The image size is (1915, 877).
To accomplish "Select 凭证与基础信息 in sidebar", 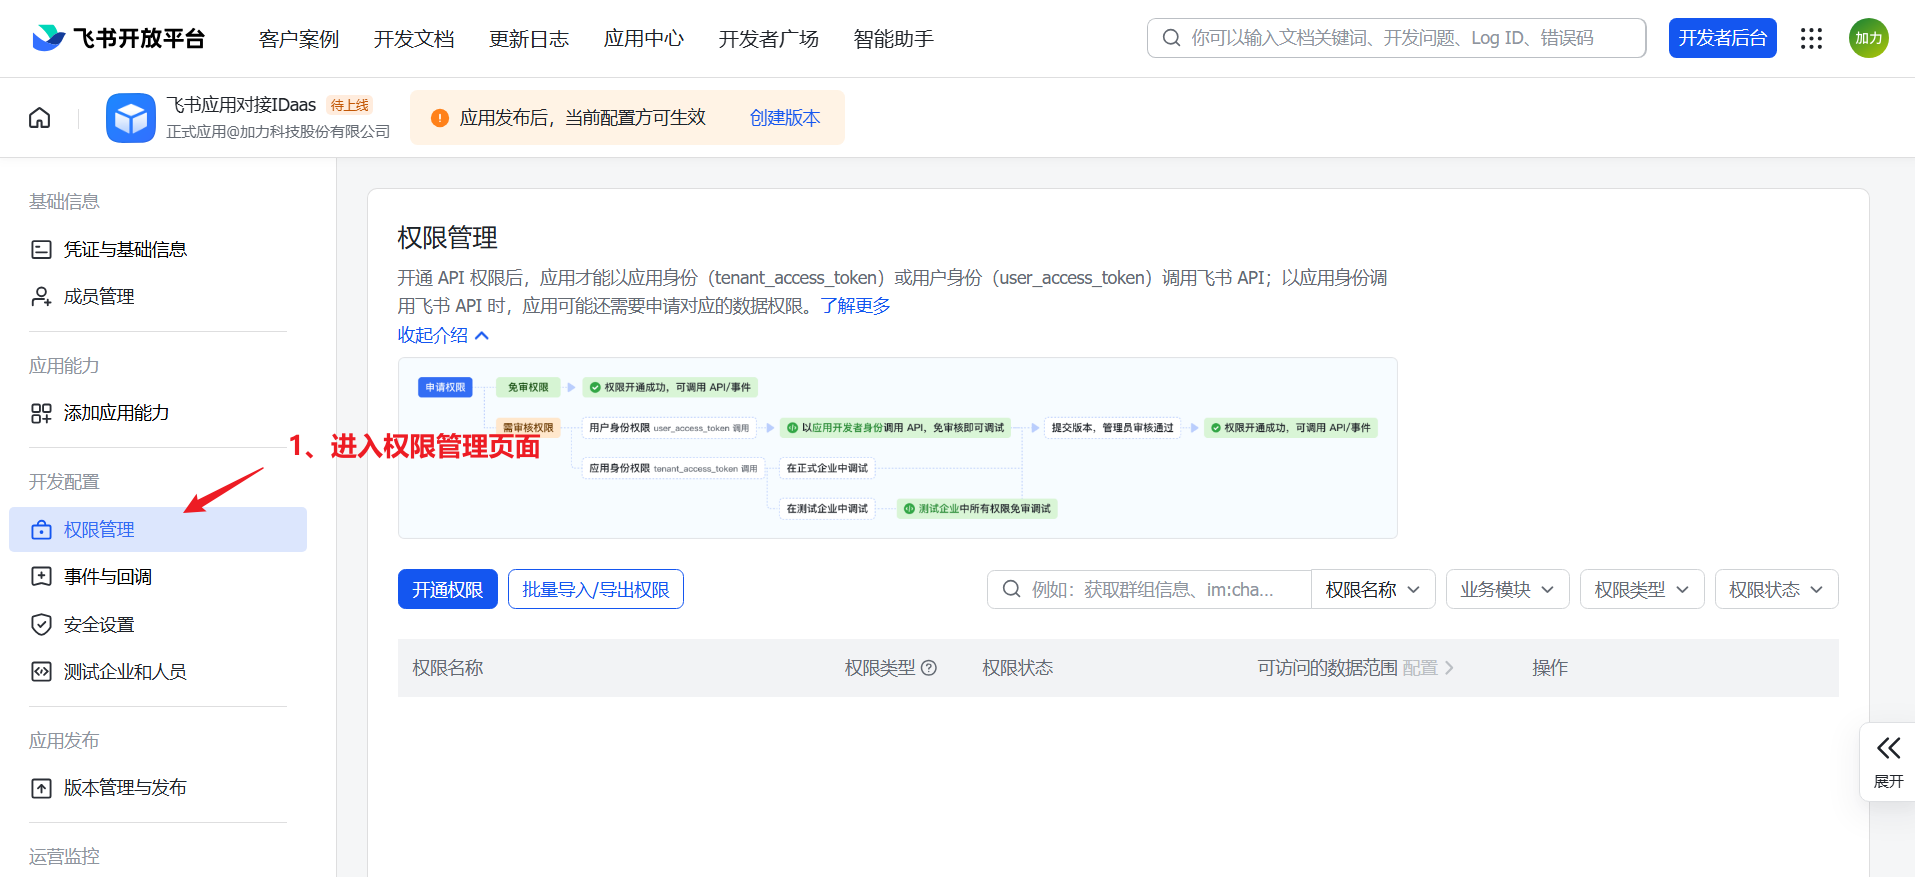I will pos(125,249).
